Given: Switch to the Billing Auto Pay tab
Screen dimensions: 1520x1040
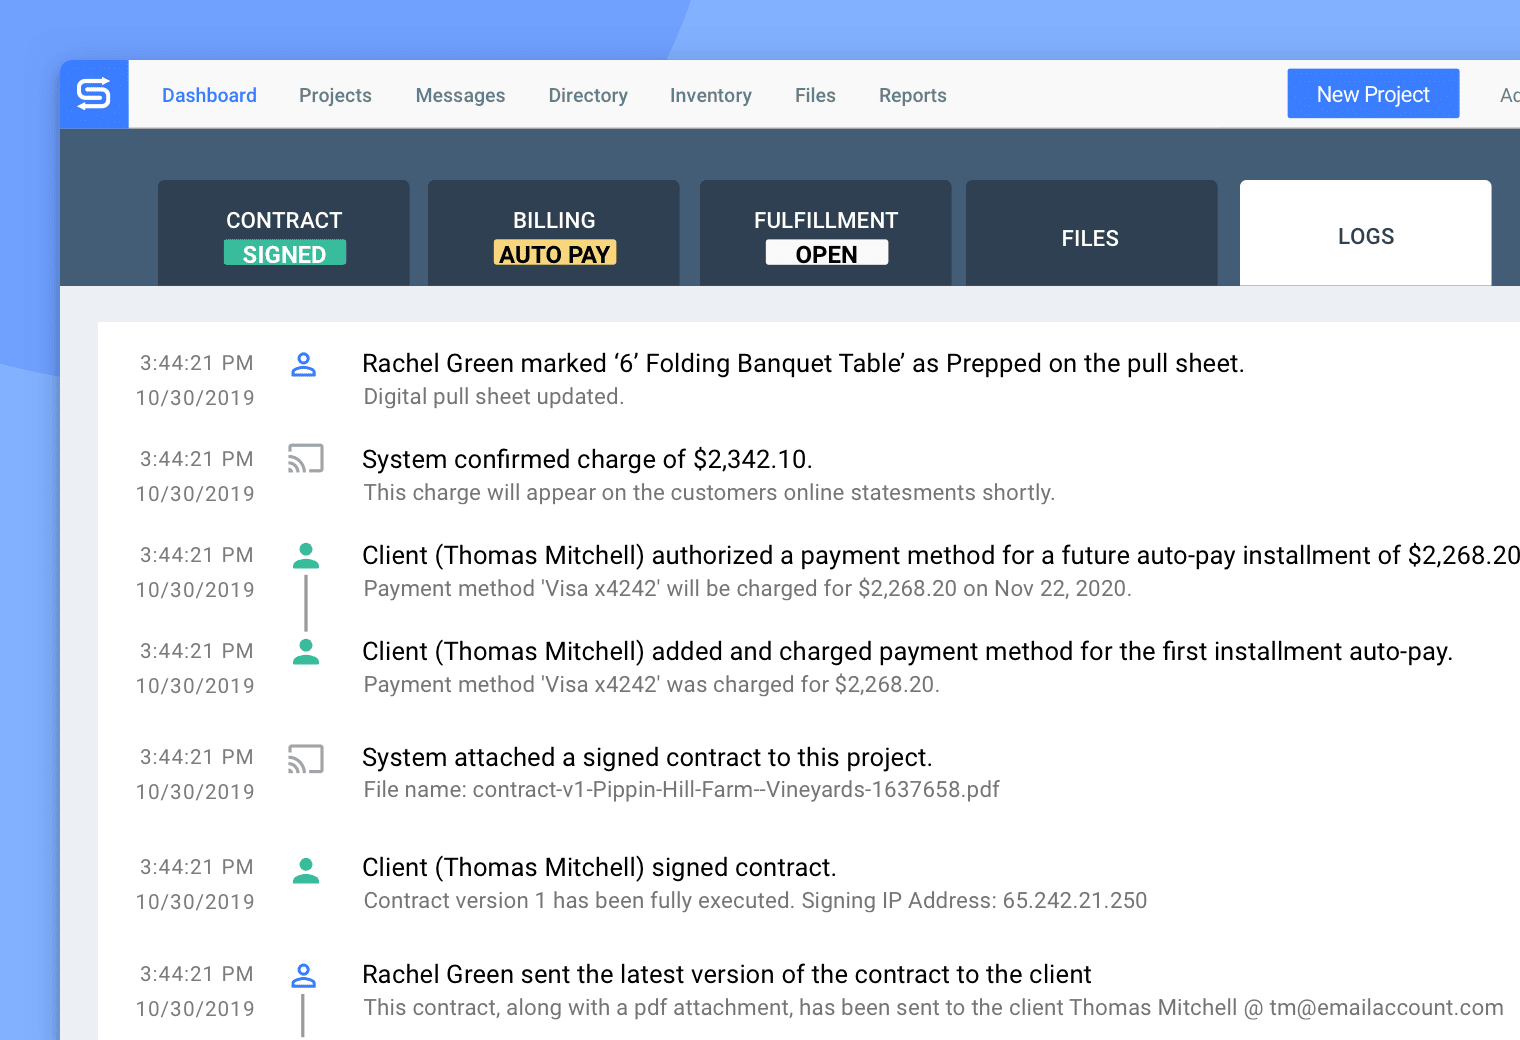Looking at the screenshot, I should click(x=554, y=233).
